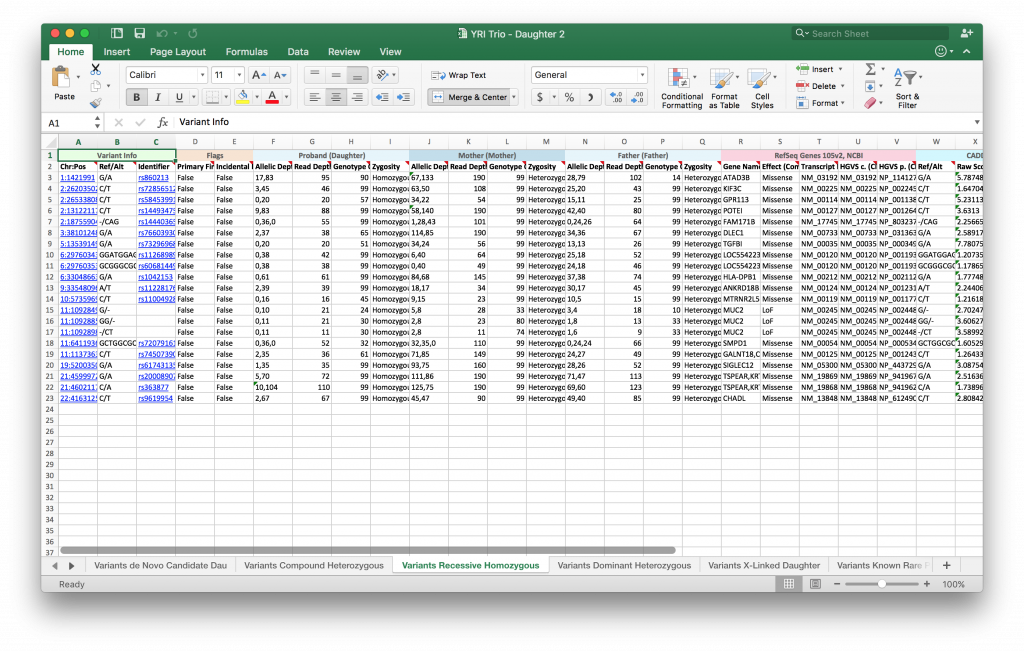1024x651 pixels.
Task: Click the Fill down icon
Action: pyautogui.click(x=870, y=86)
